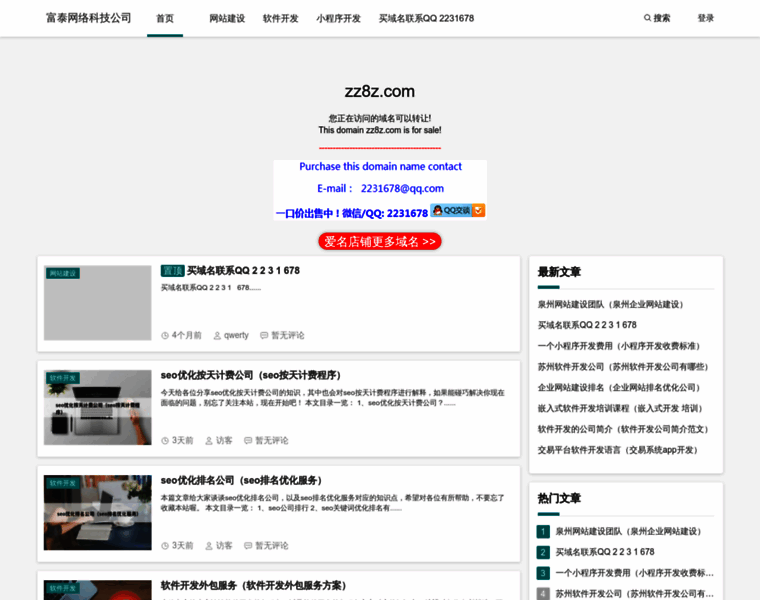Open the article seo优化排名公司（seo排名优化服务）
Image resolution: width=760 pixels, height=600 pixels.
coord(242,481)
